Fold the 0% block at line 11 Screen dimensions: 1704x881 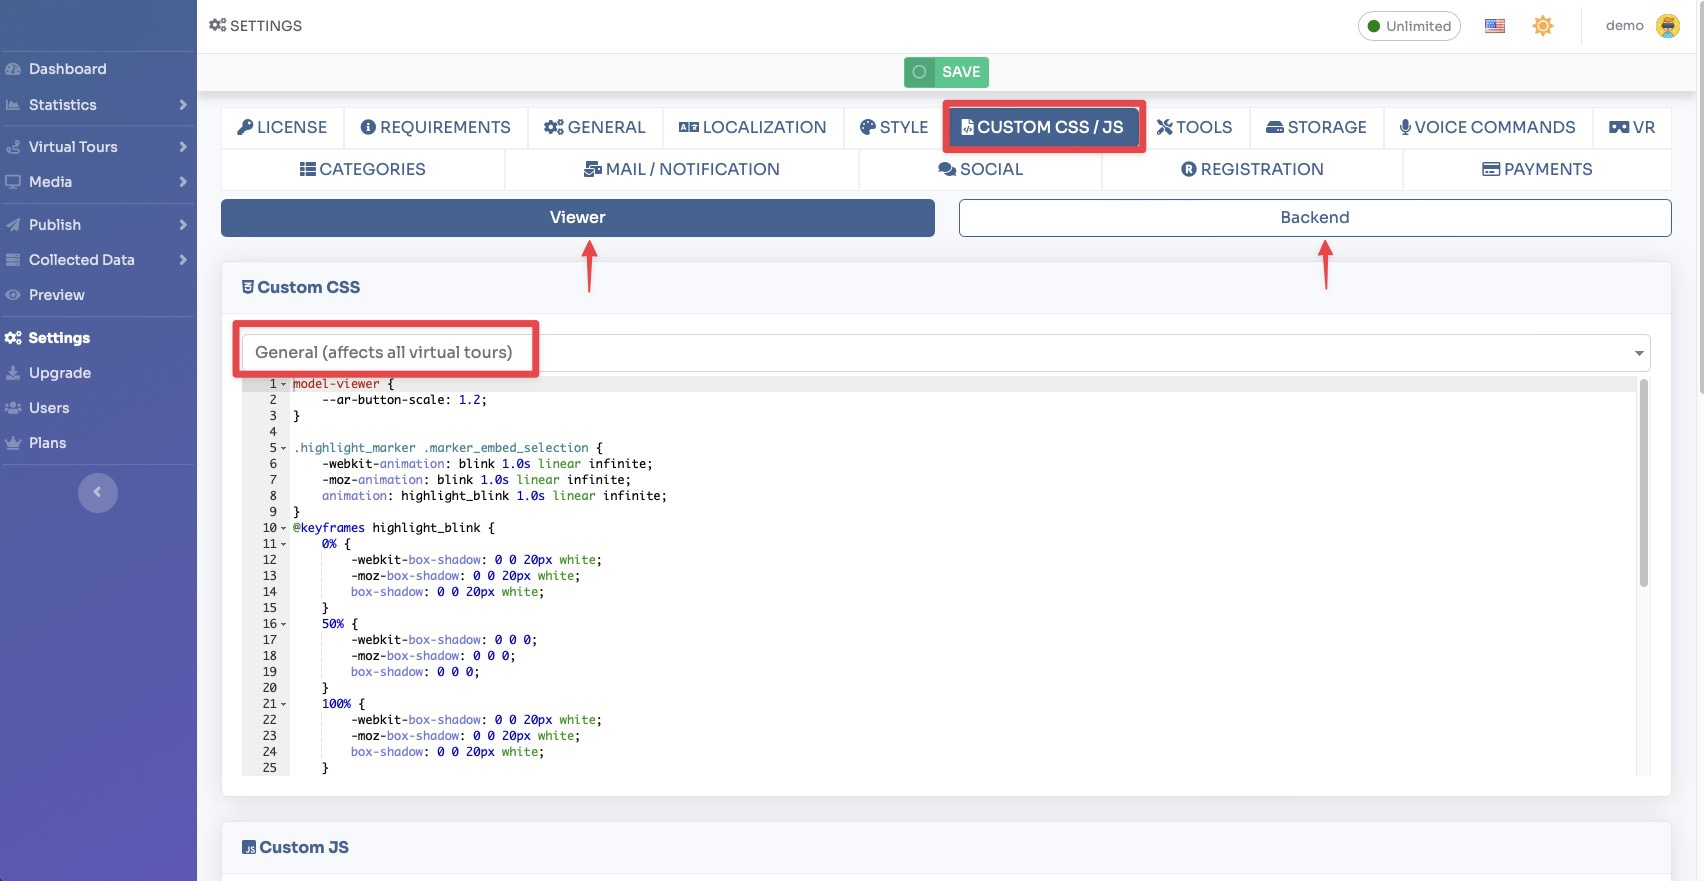284,544
